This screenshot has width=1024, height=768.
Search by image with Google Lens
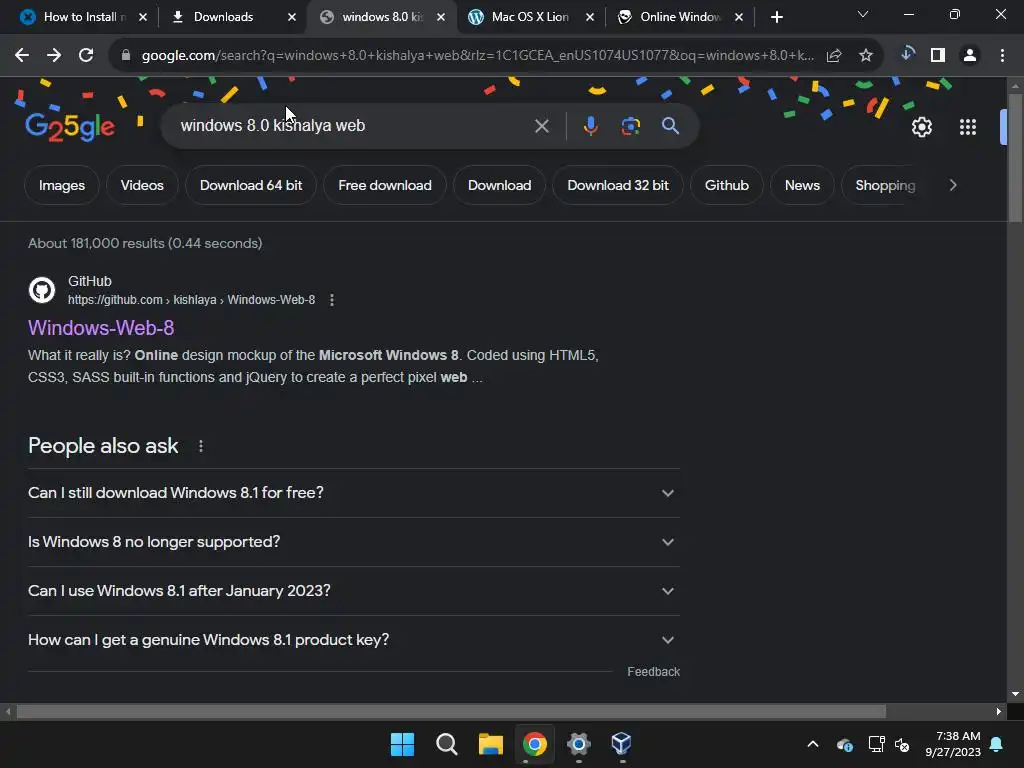[630, 126]
